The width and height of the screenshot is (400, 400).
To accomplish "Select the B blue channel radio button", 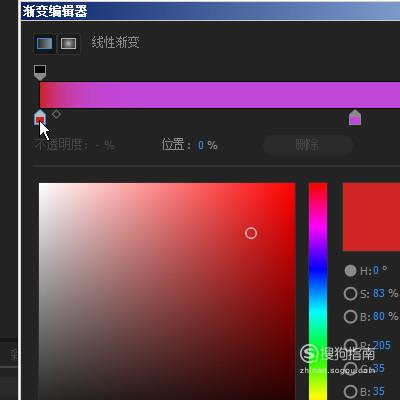I will tap(350, 391).
